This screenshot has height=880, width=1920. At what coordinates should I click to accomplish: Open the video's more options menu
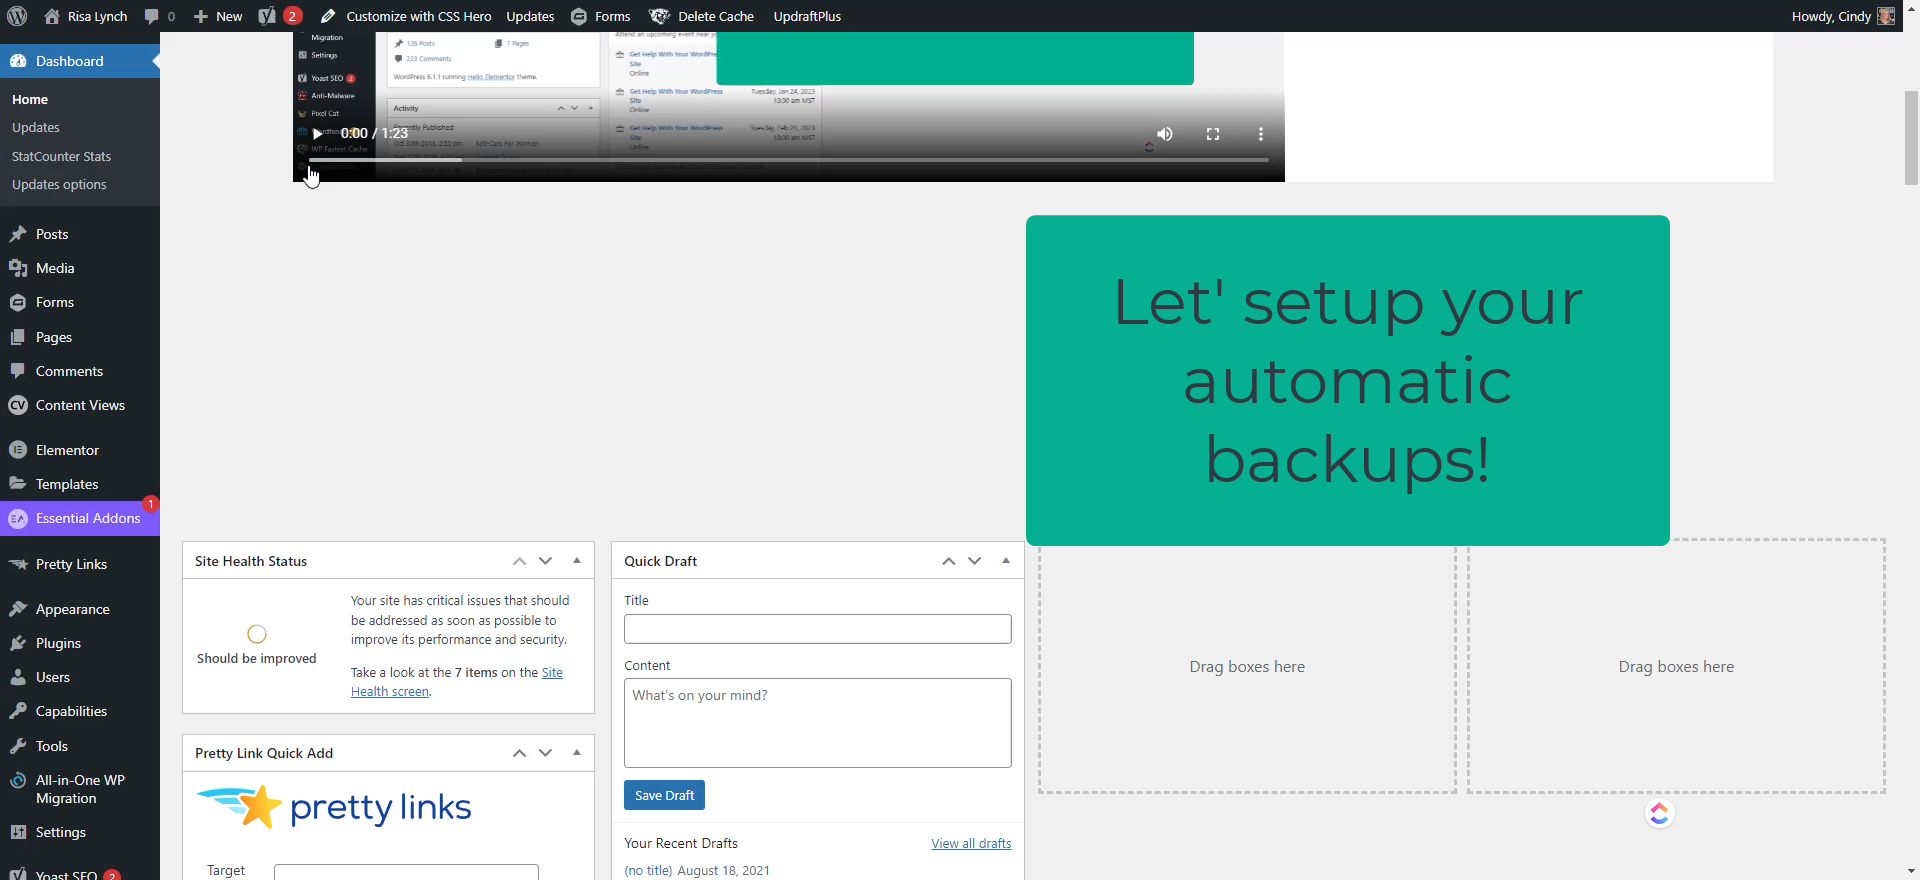[1261, 134]
